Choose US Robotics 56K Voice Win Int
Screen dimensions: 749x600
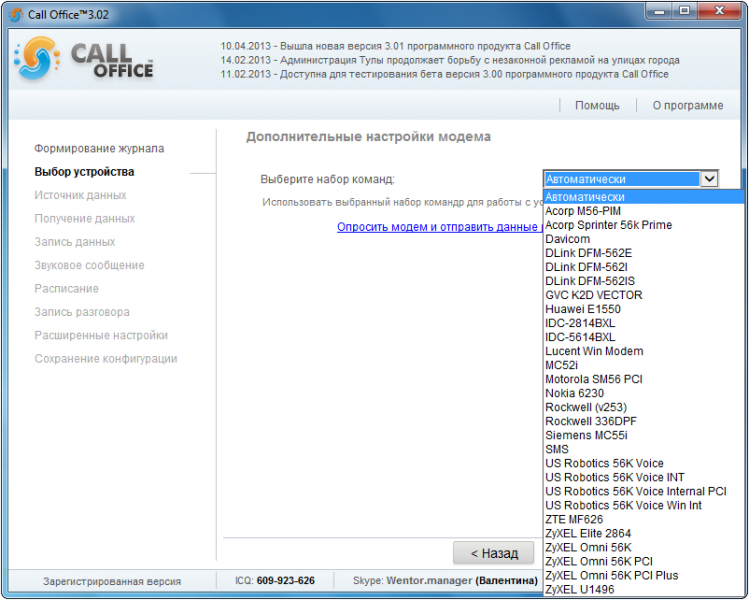point(644,505)
